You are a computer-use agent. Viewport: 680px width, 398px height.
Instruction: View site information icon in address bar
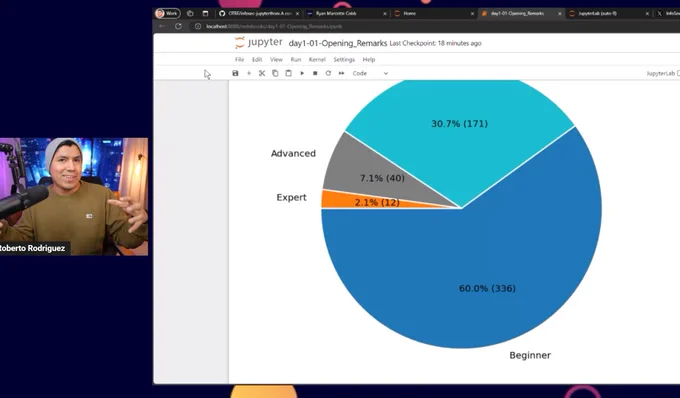click(x=198, y=26)
